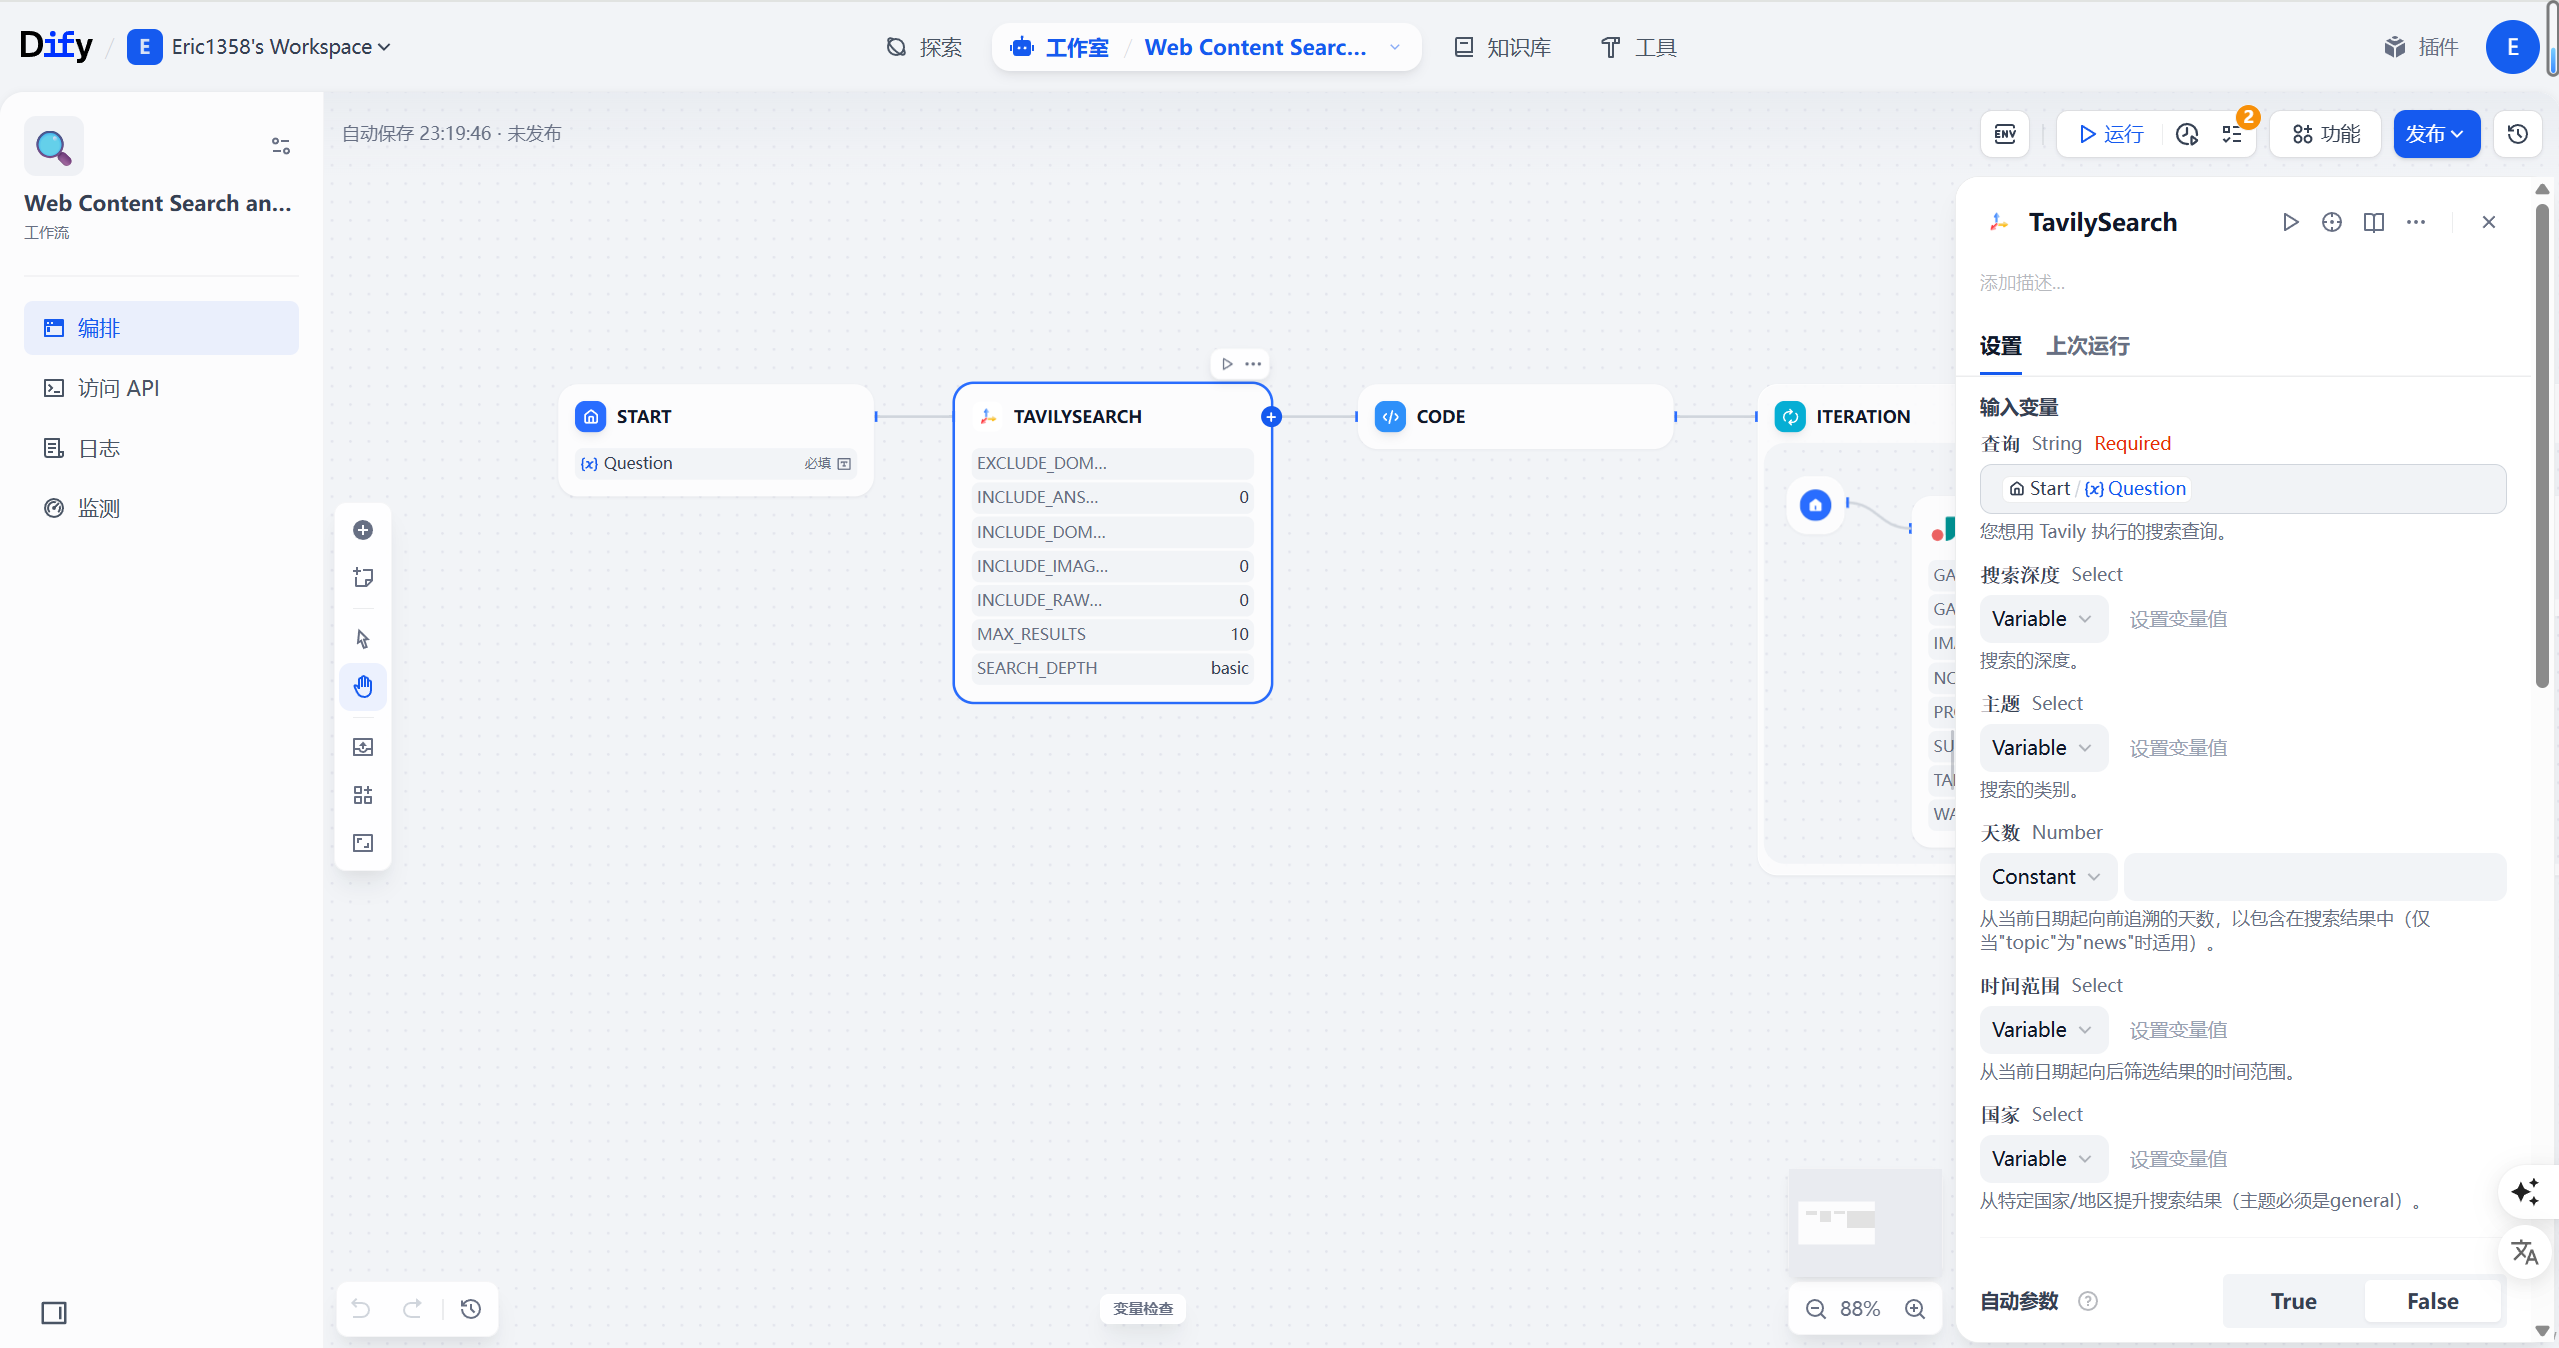This screenshot has width=2559, height=1348.
Task: Close the TavilySearch settings panel
Action: pyautogui.click(x=2489, y=222)
